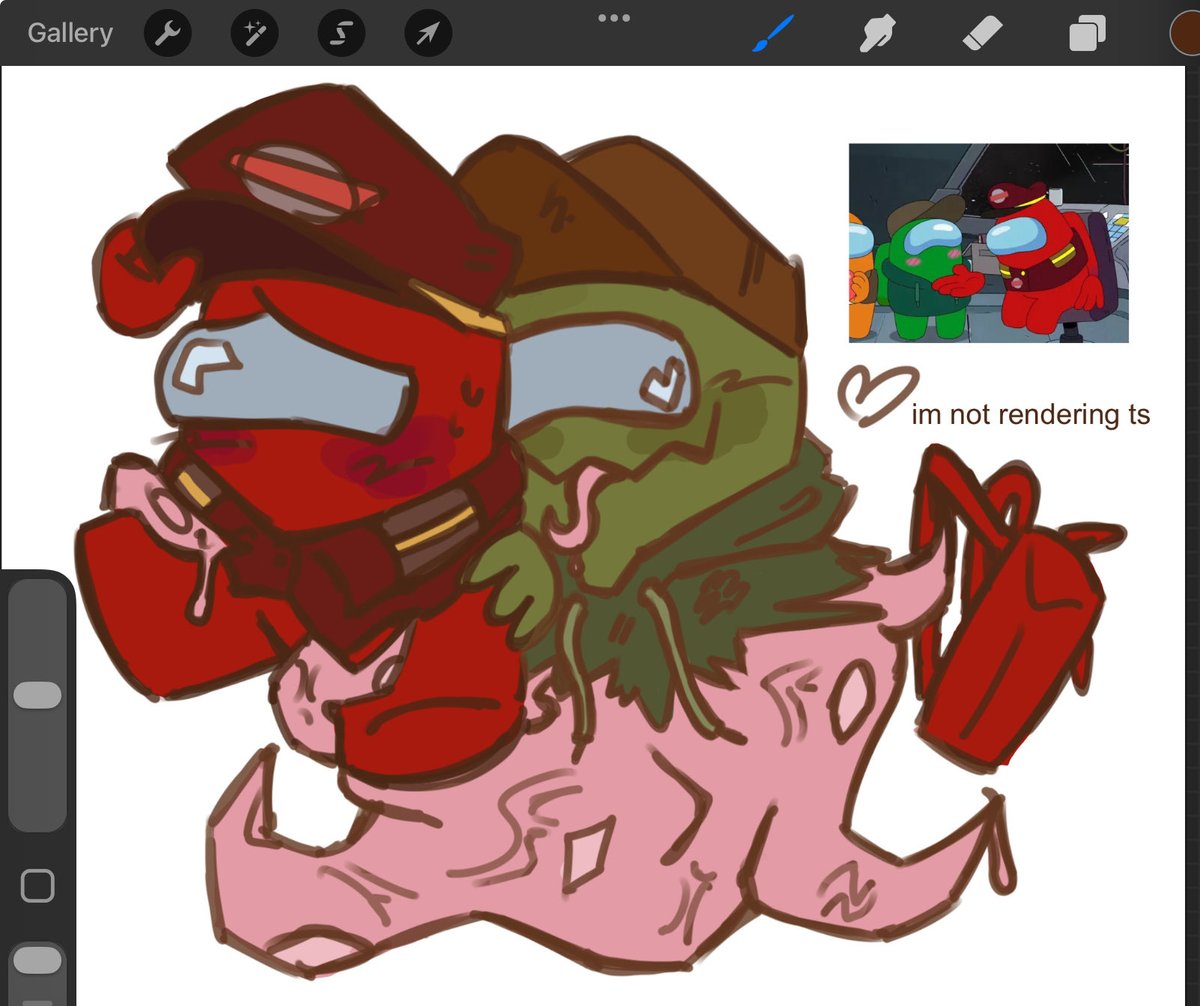Select the Eraser tool
Screen dimensions: 1200x1006
982,35
